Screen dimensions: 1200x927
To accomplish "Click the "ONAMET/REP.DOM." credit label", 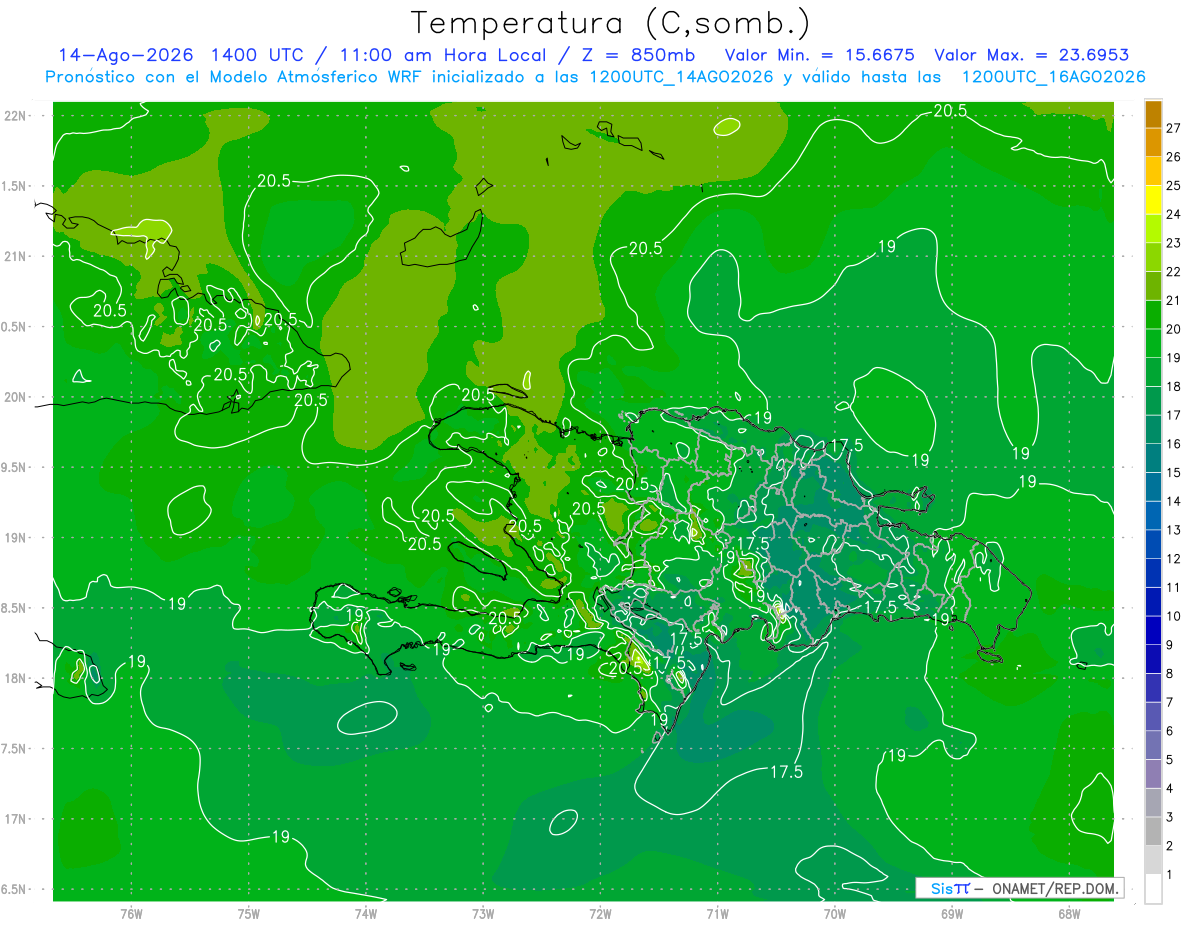I will click(x=1056, y=888).
